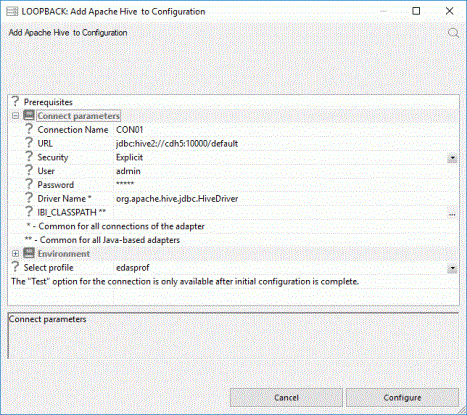The height and width of the screenshot is (415, 467).
Task: Click the User field containing admin
Action: pos(285,171)
